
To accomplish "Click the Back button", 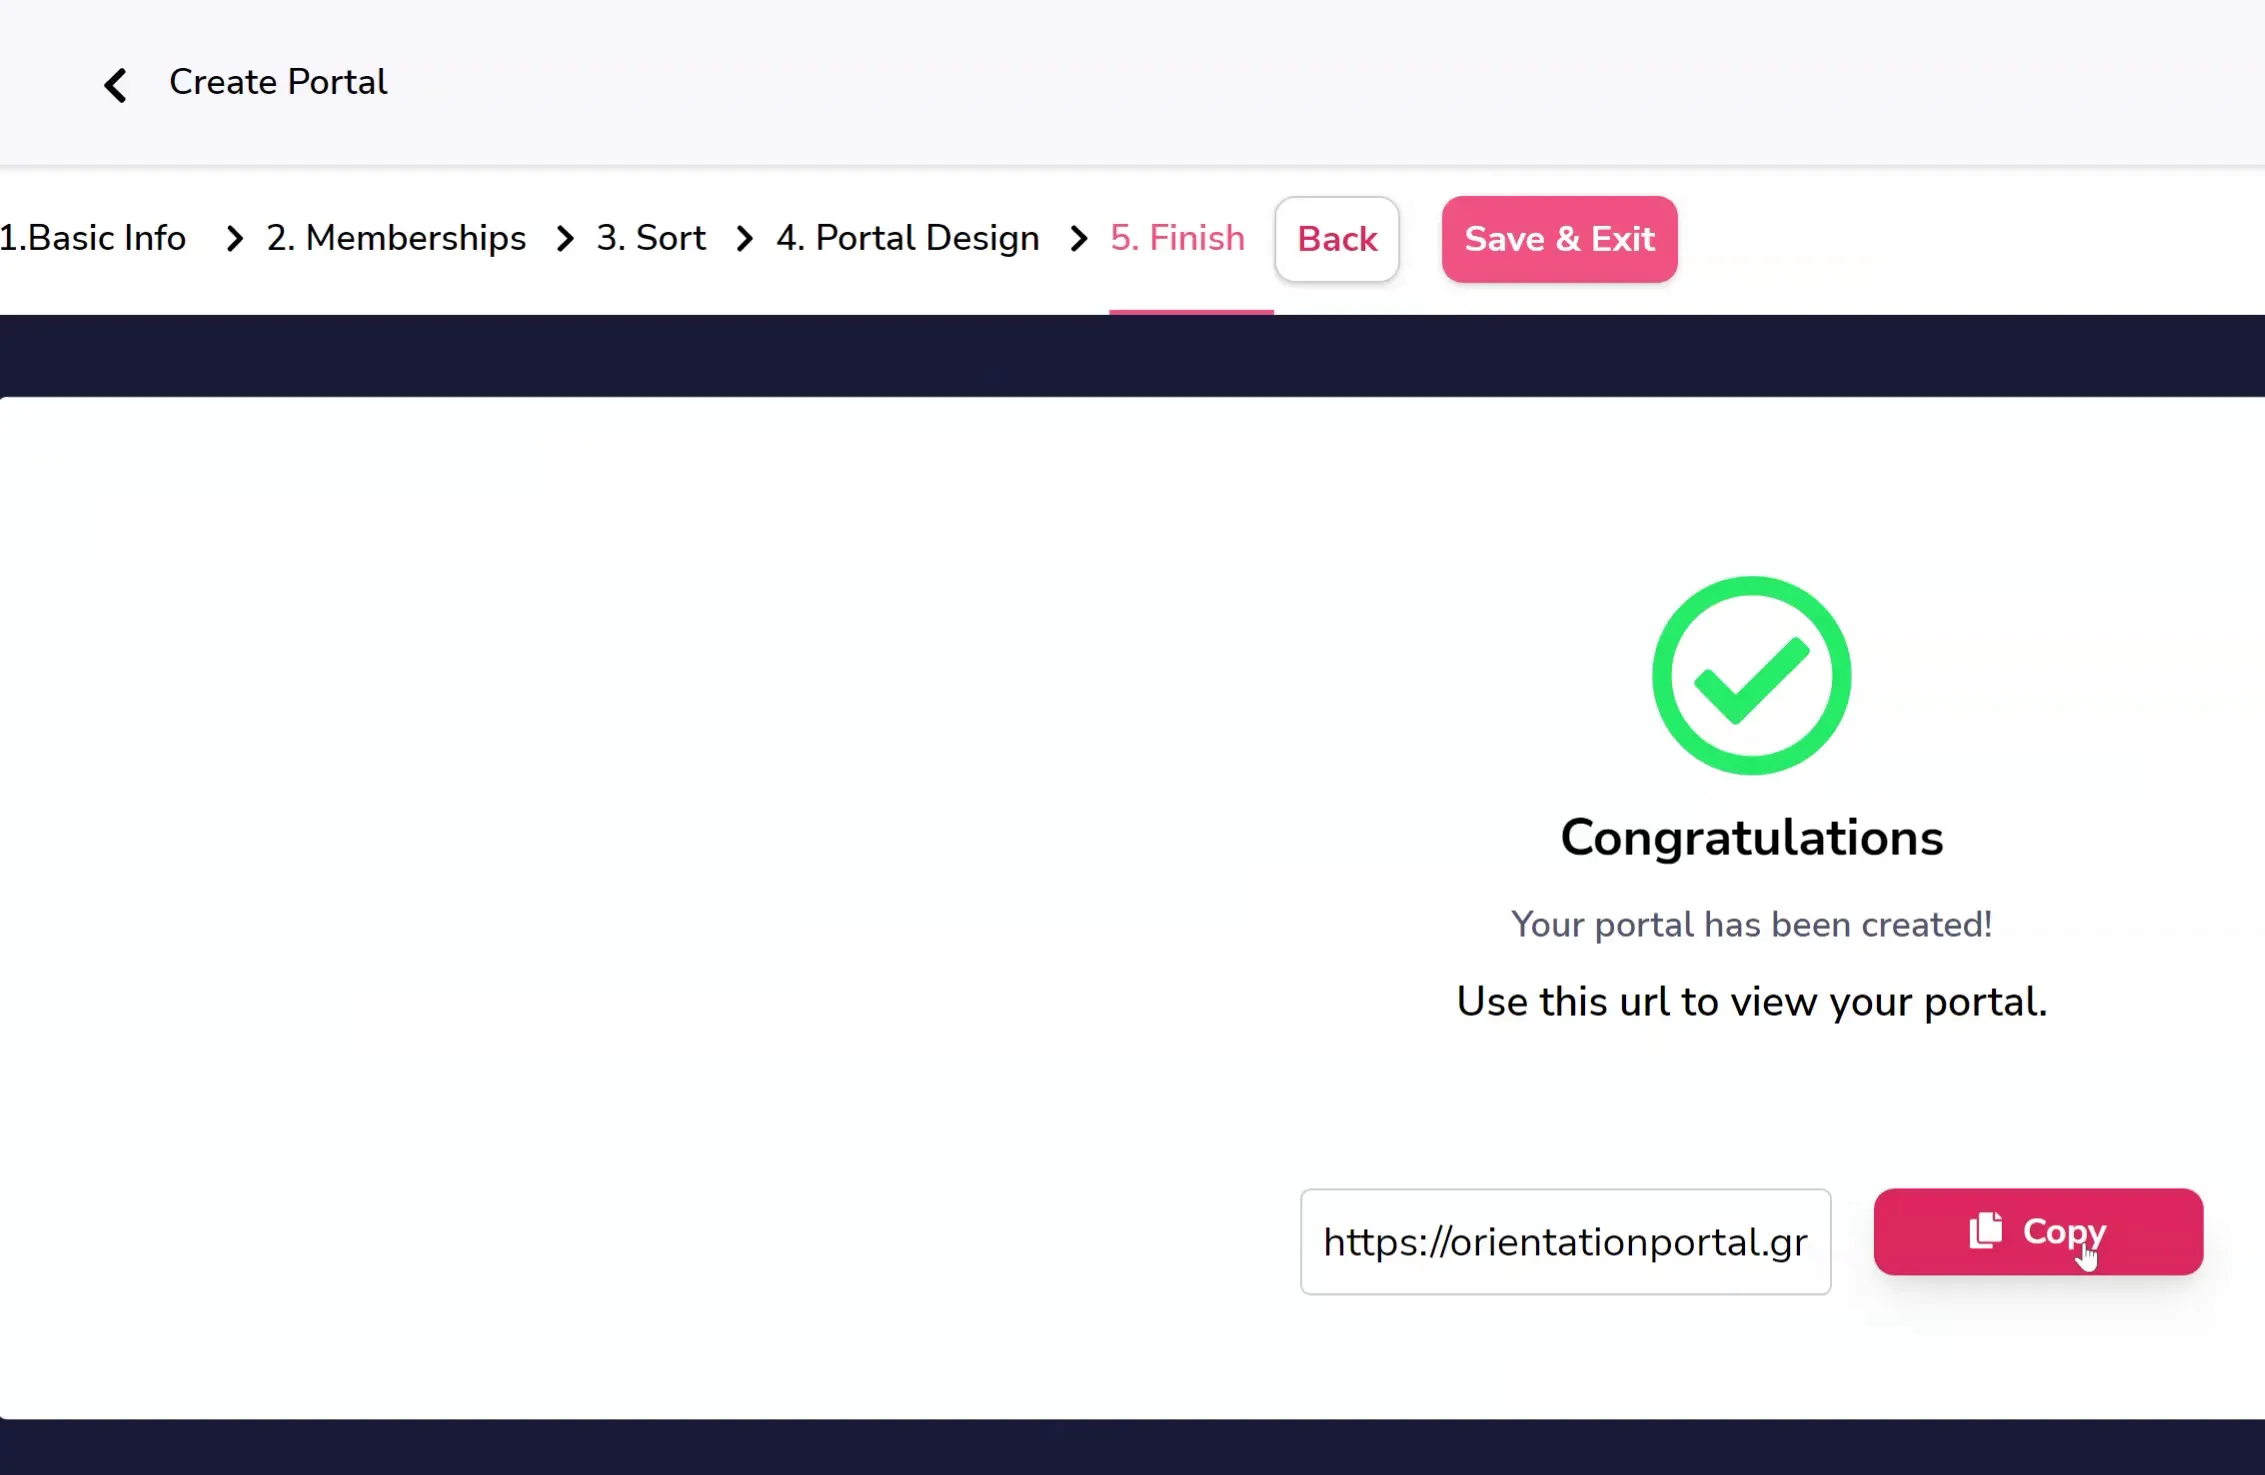I will coord(1337,239).
